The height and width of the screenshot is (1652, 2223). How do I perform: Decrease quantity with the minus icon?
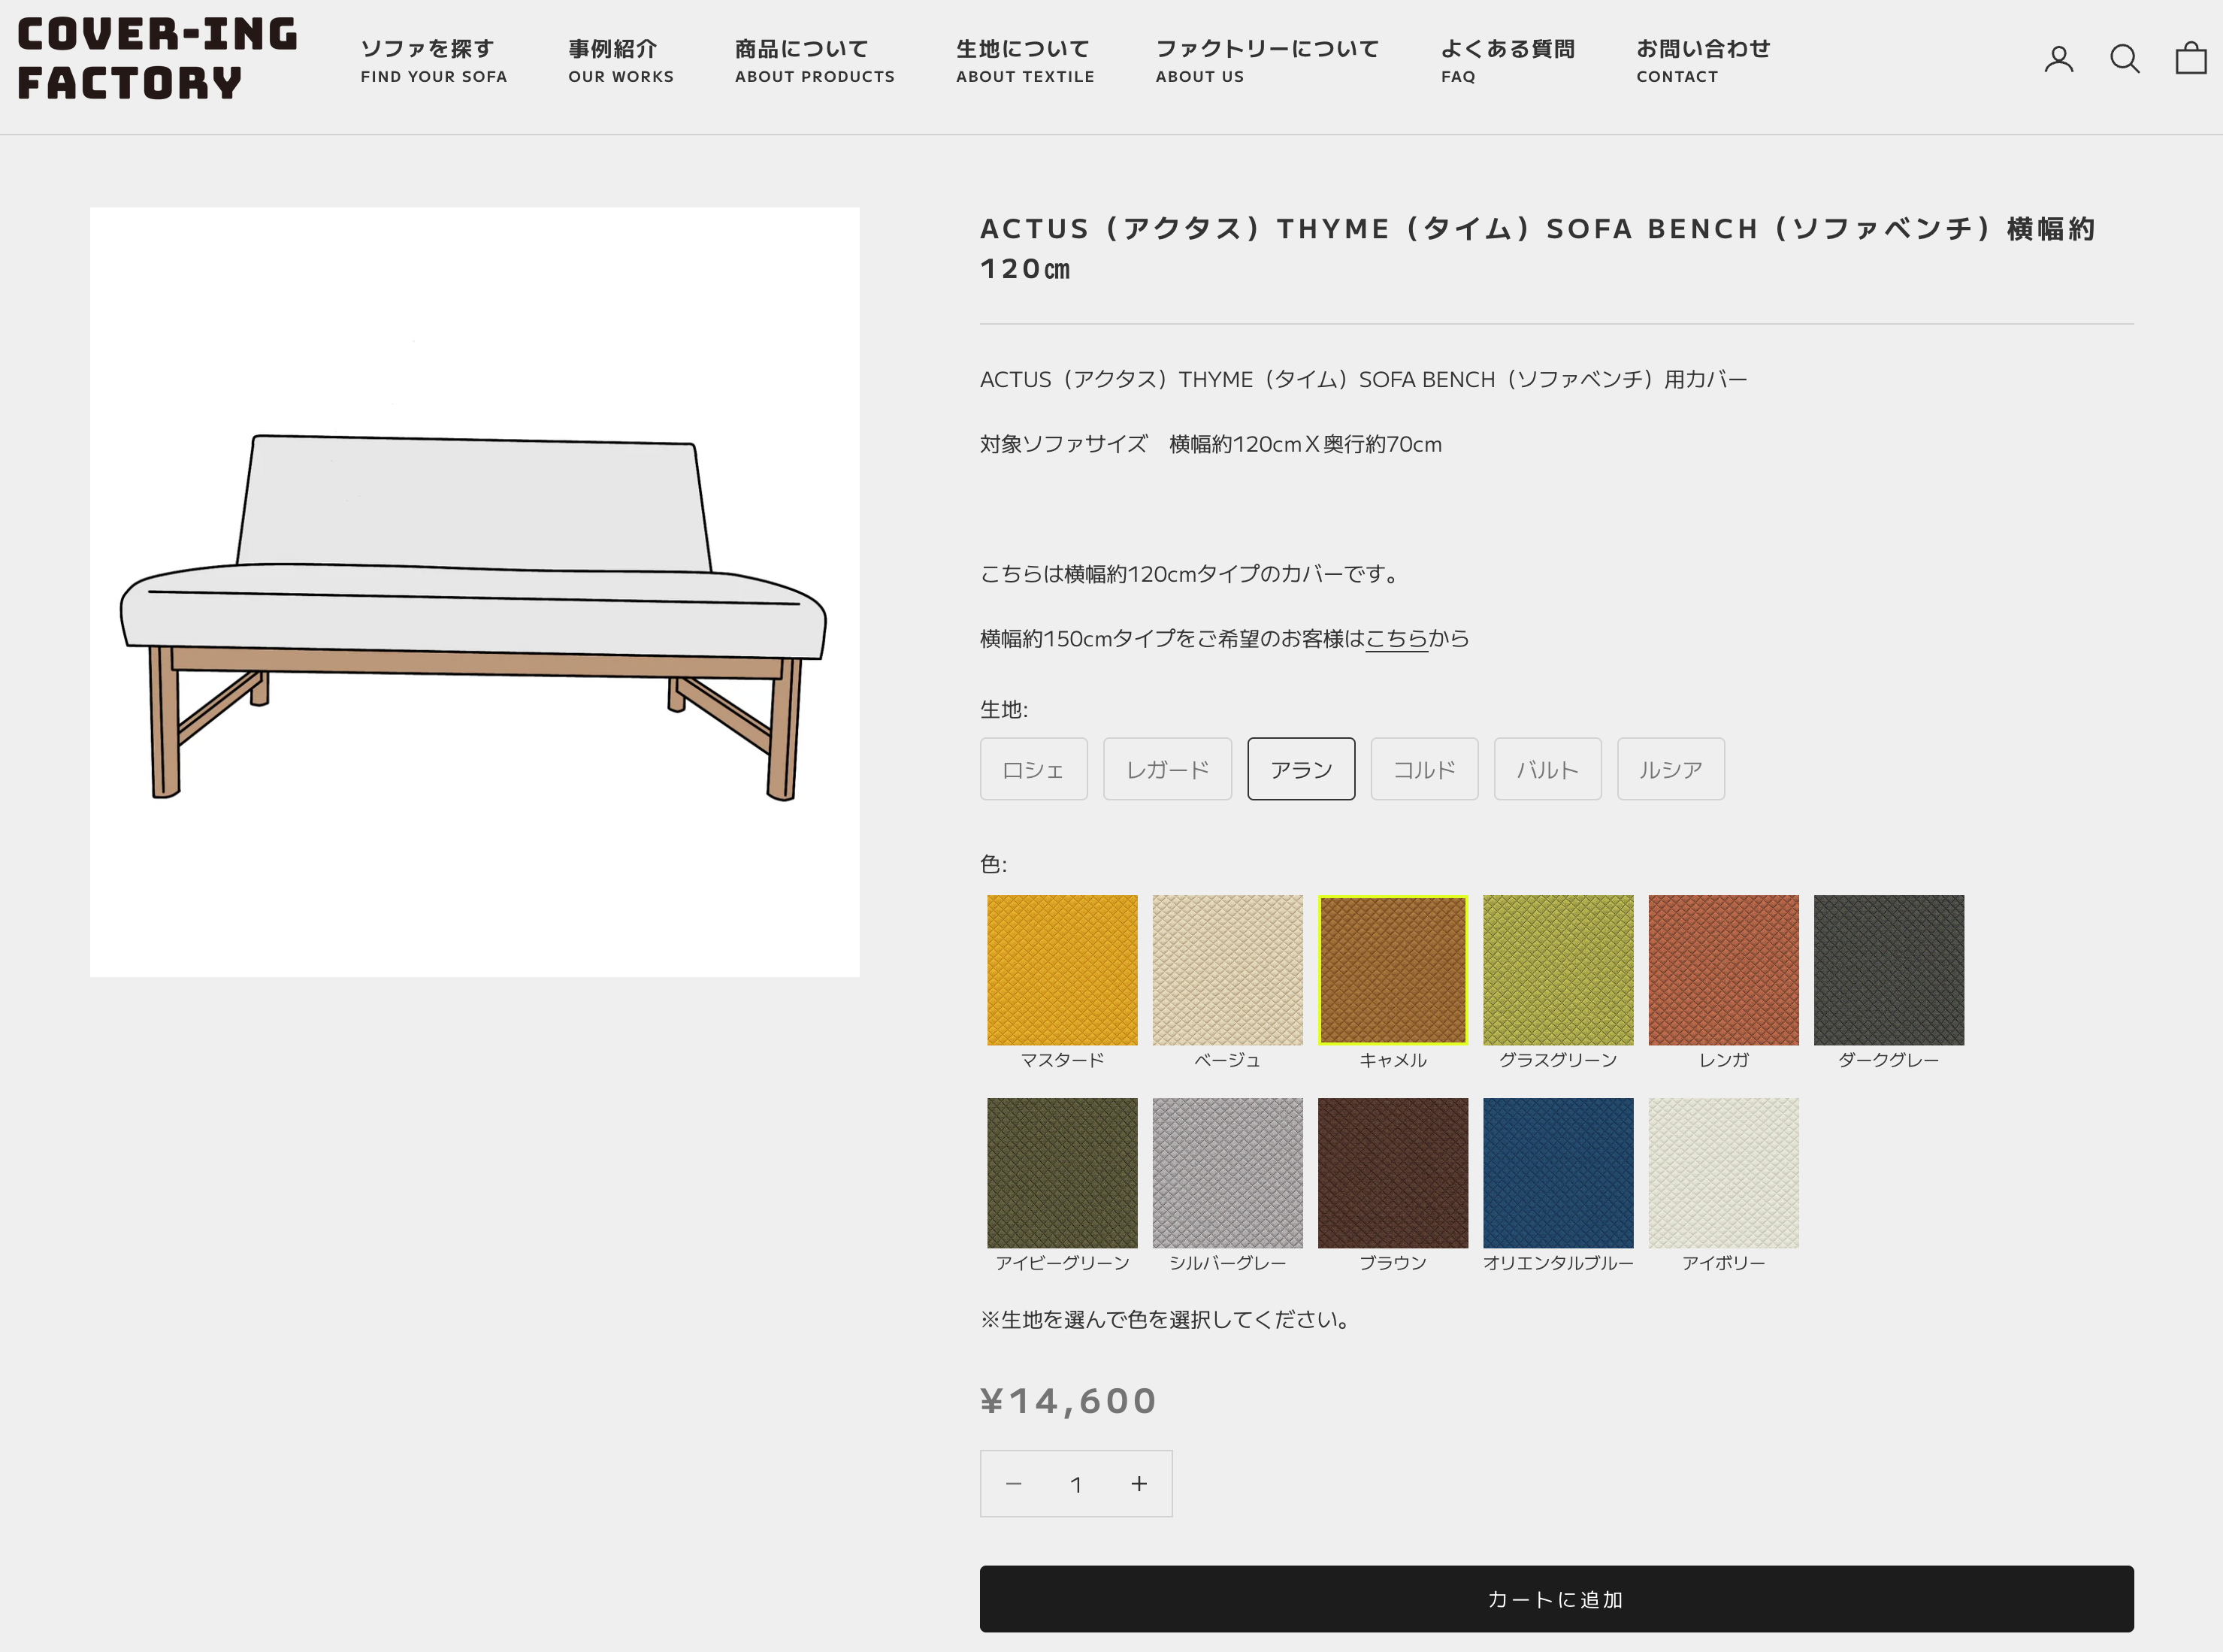[x=1013, y=1484]
